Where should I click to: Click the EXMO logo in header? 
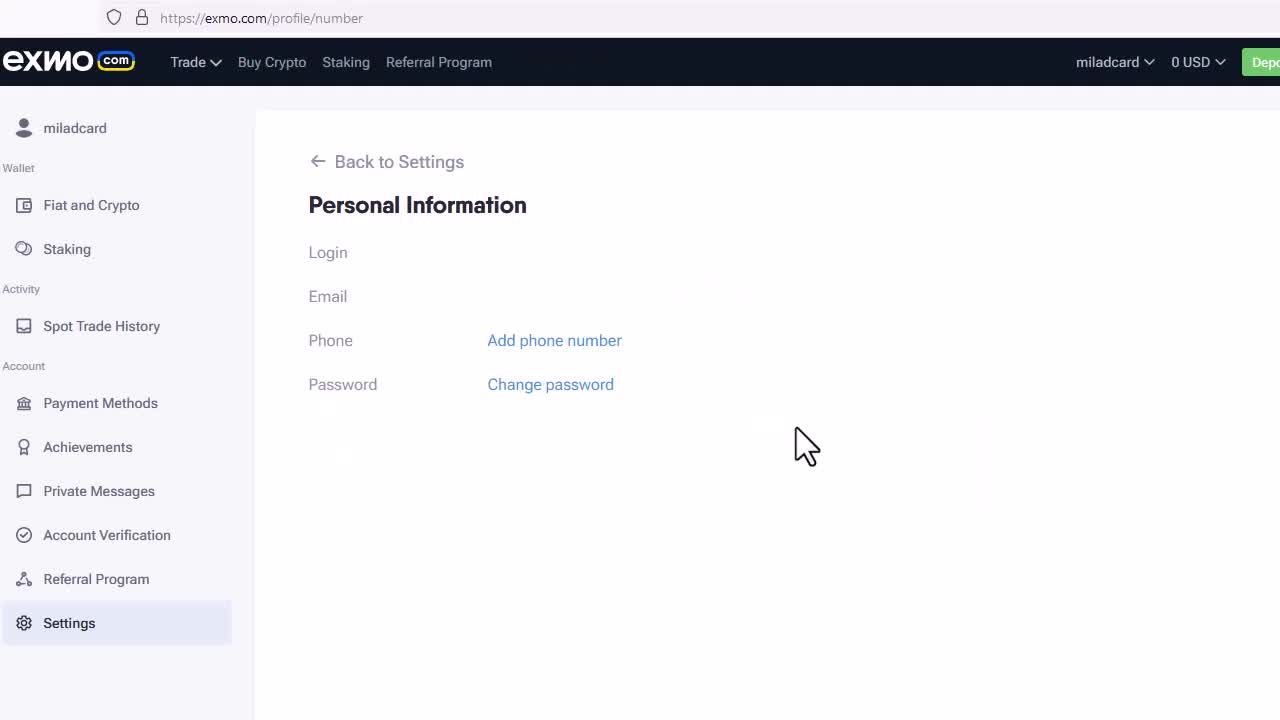coord(68,62)
